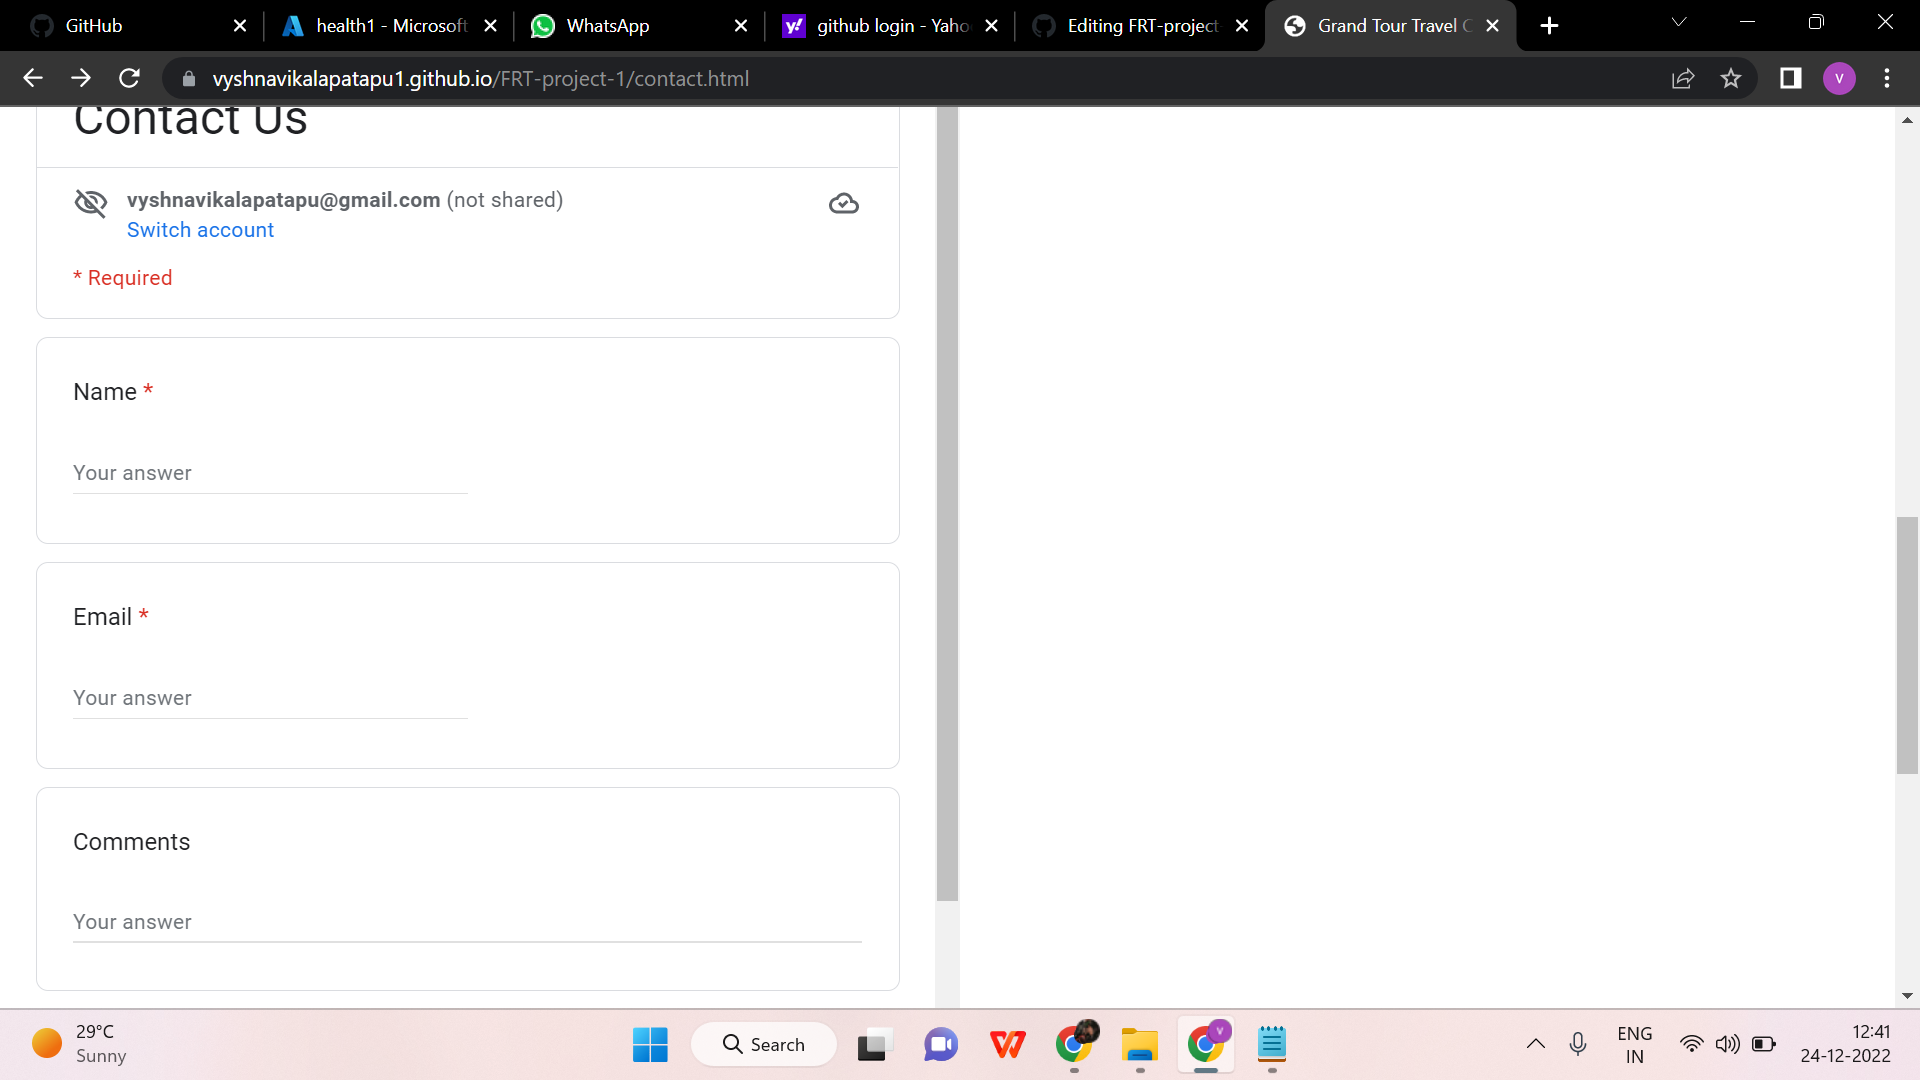Click ENG IN language indicator
The width and height of the screenshot is (1920, 1080).
coord(1634,1044)
